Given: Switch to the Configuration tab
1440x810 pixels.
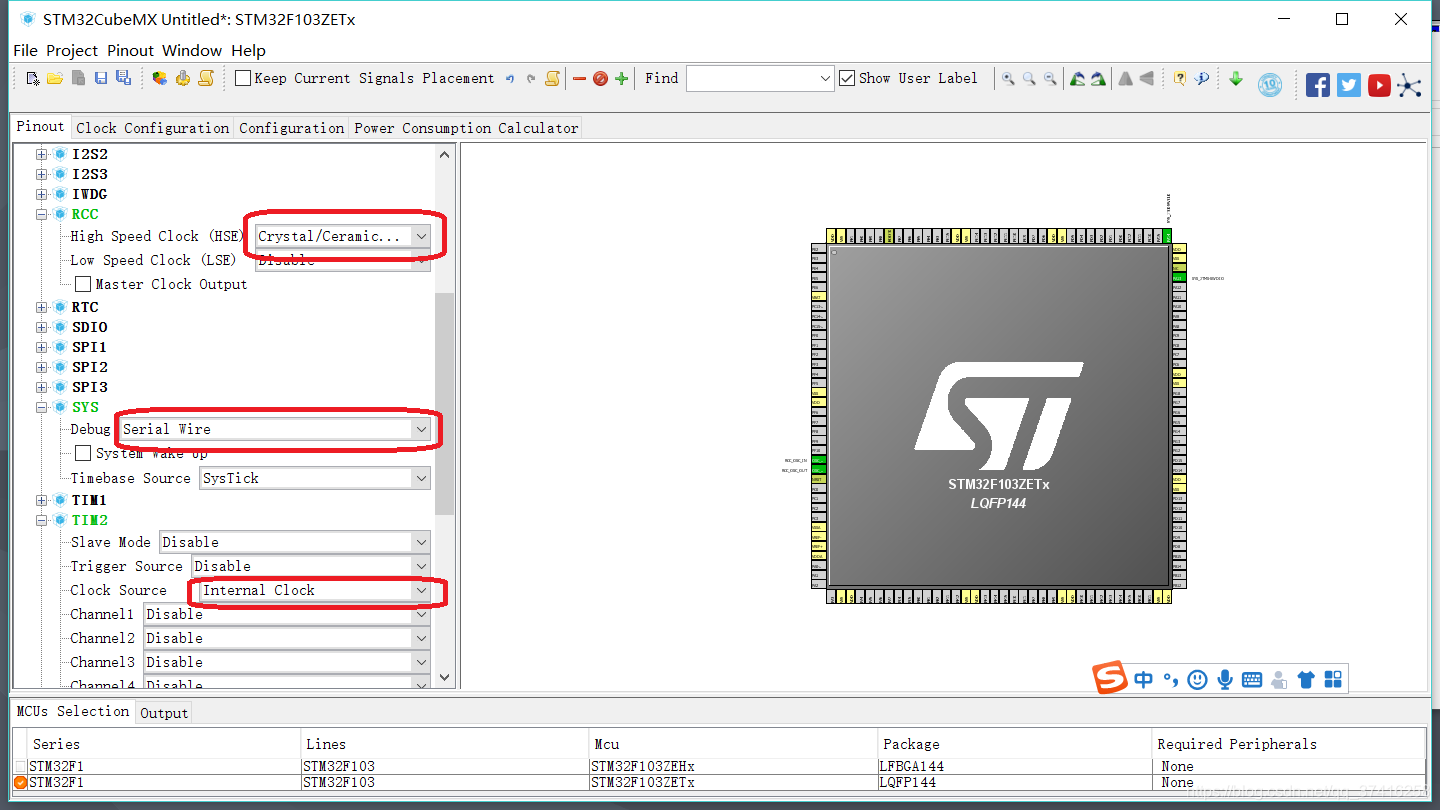Looking at the screenshot, I should [x=291, y=127].
